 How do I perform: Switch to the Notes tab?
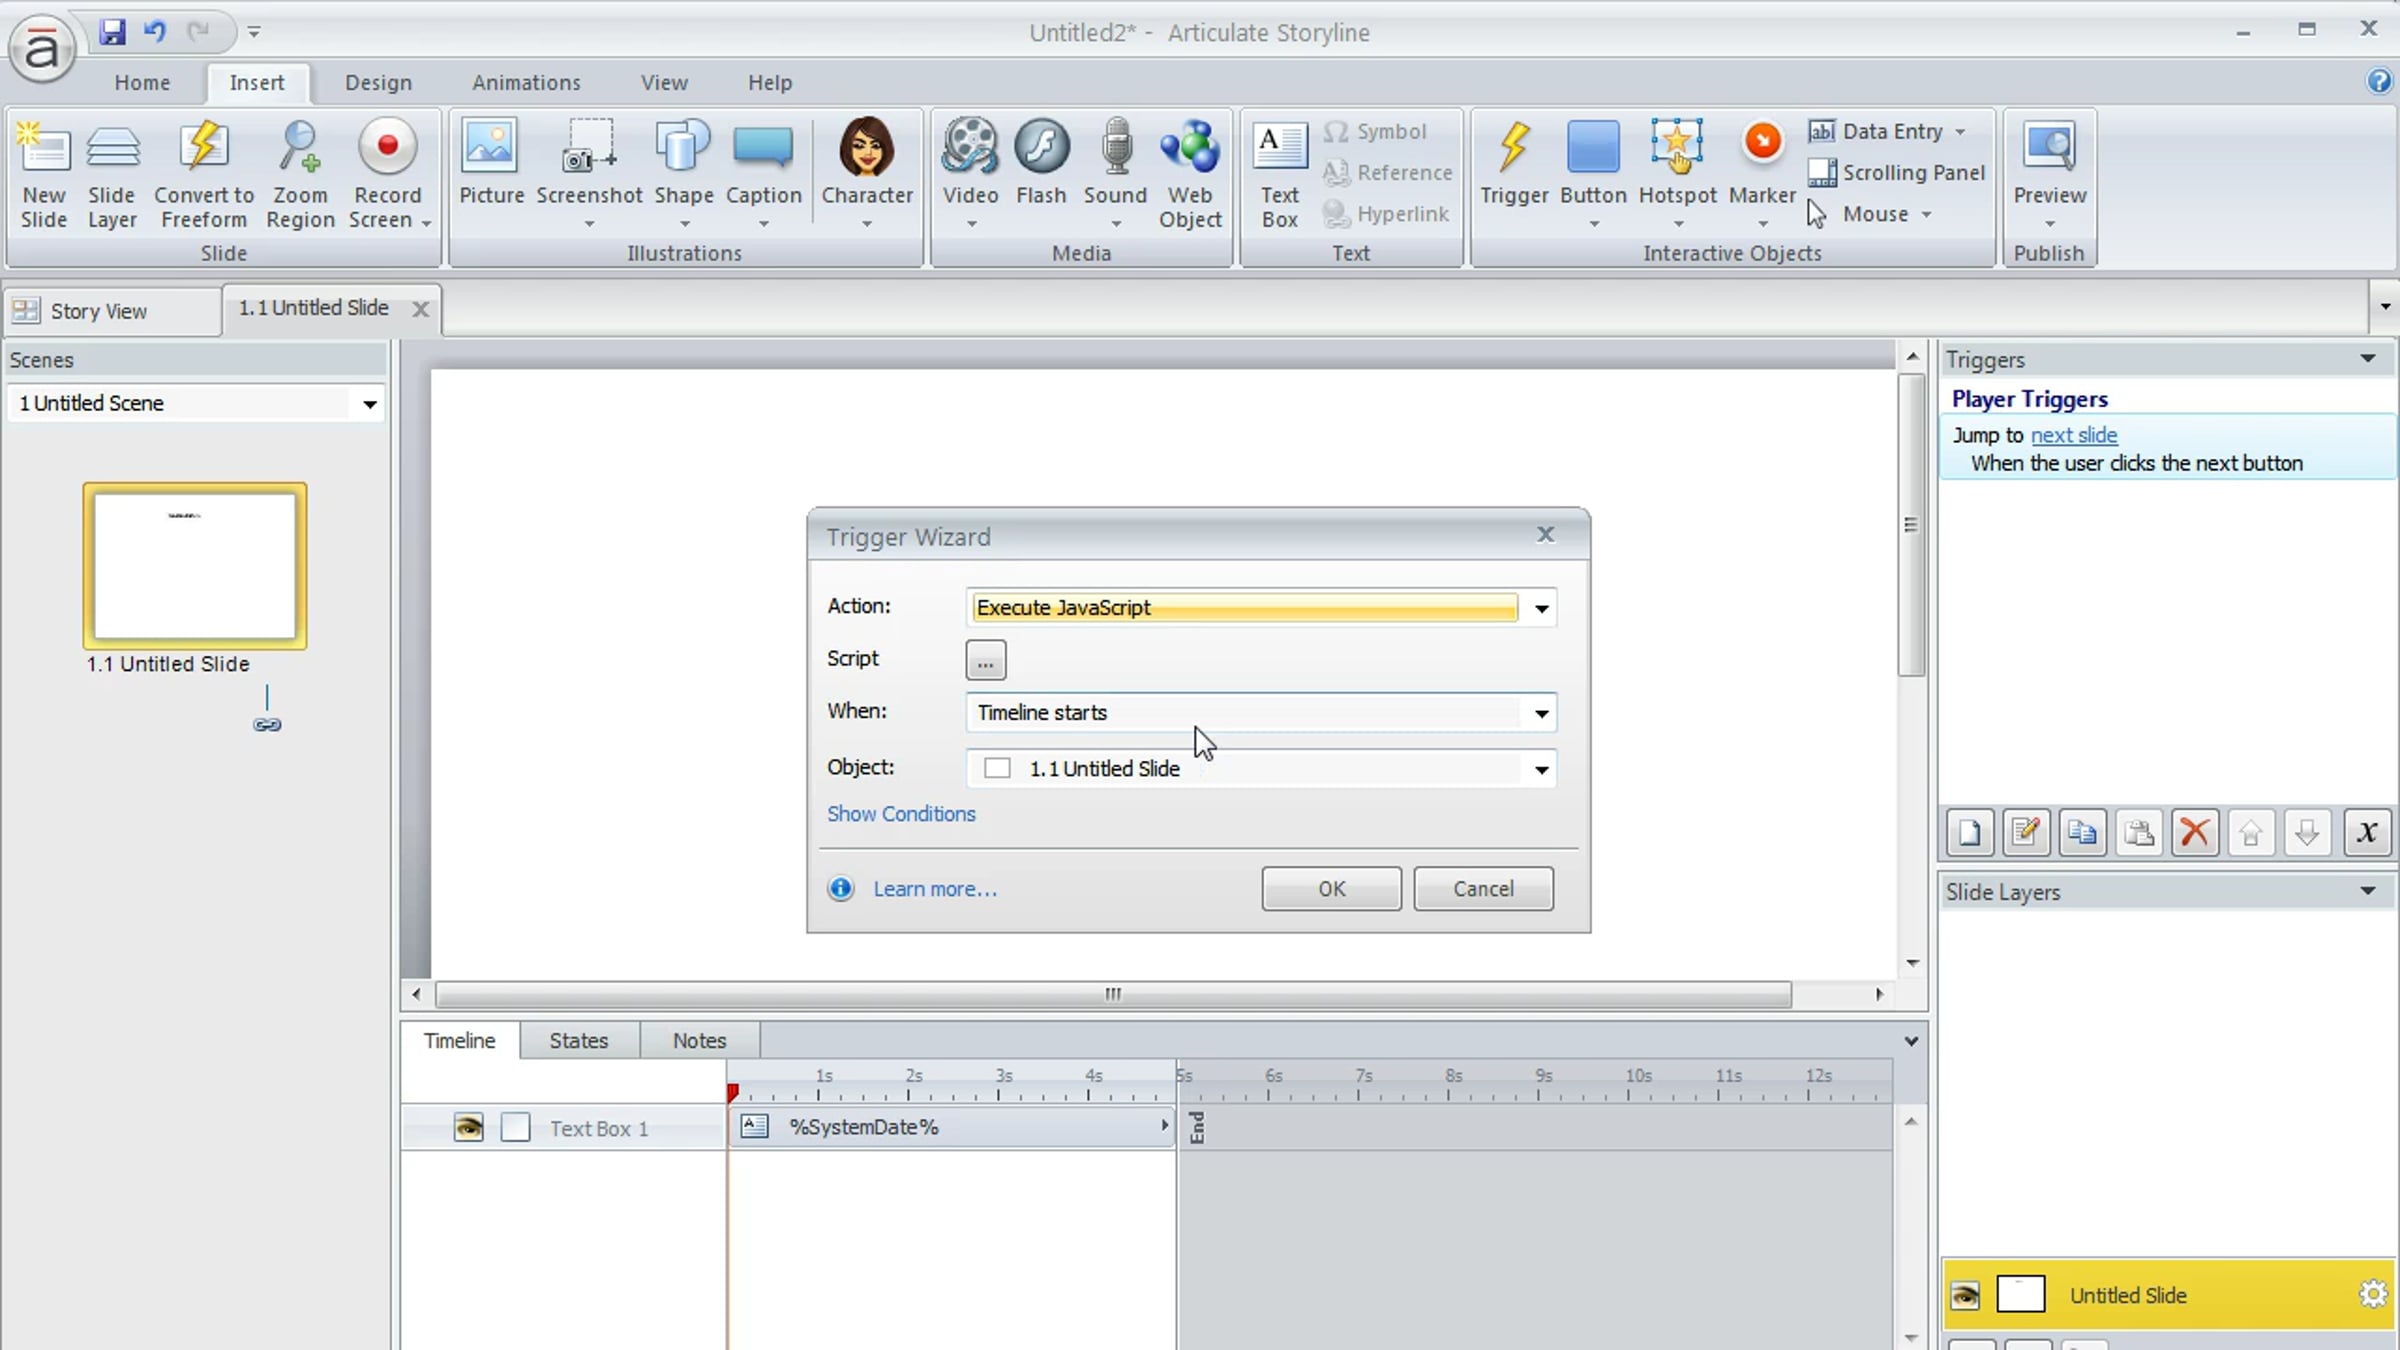[699, 1040]
